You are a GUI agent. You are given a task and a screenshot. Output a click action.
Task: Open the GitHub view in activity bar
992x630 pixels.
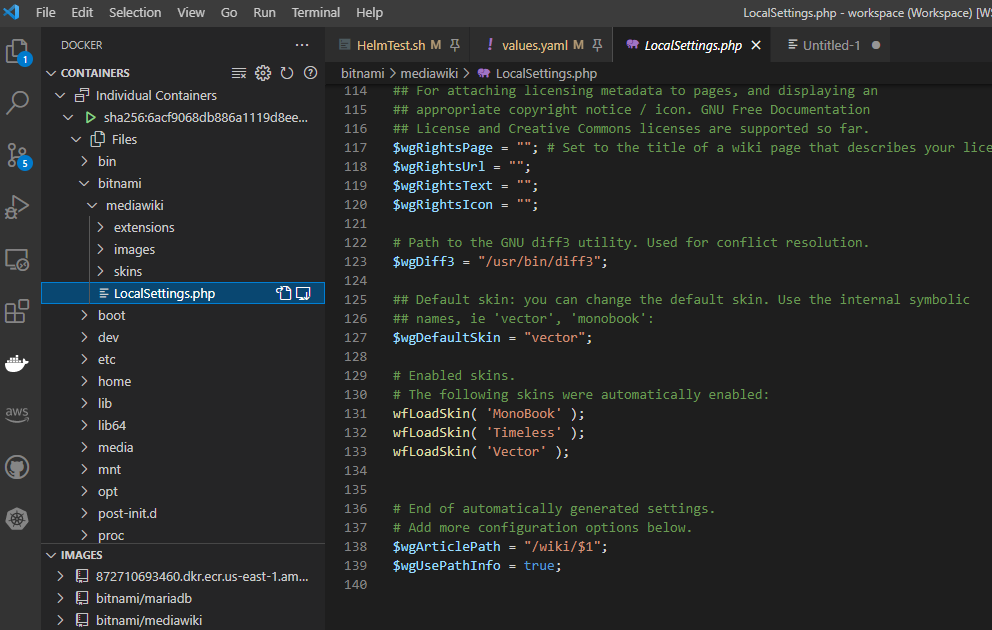[x=17, y=467]
